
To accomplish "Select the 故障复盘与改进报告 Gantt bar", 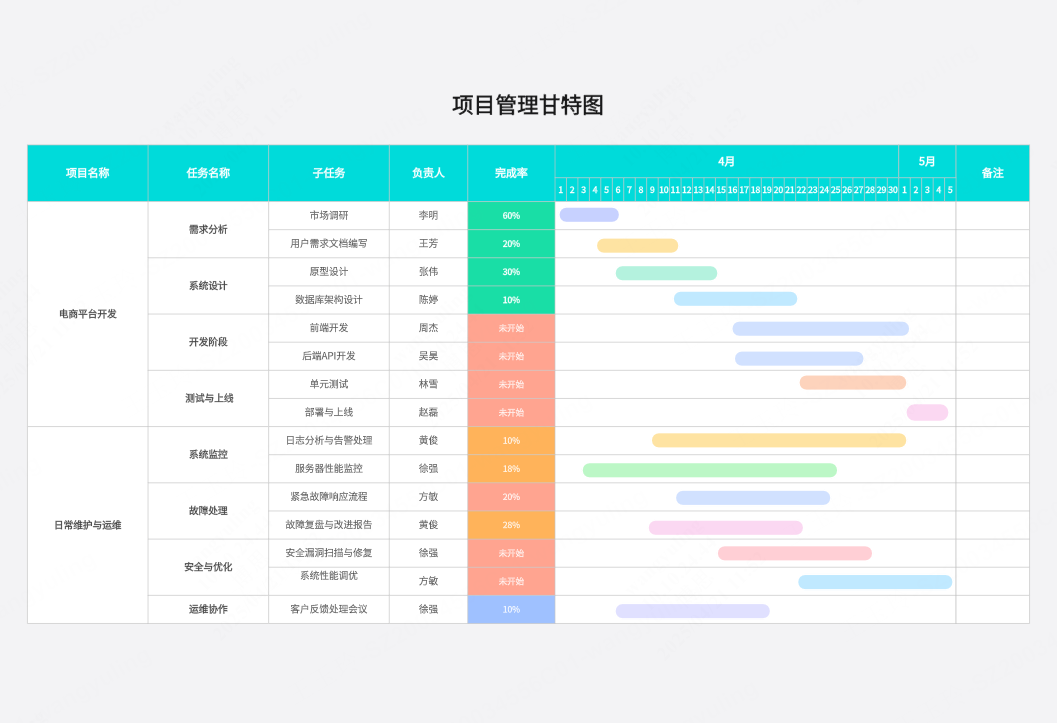I will point(726,528).
